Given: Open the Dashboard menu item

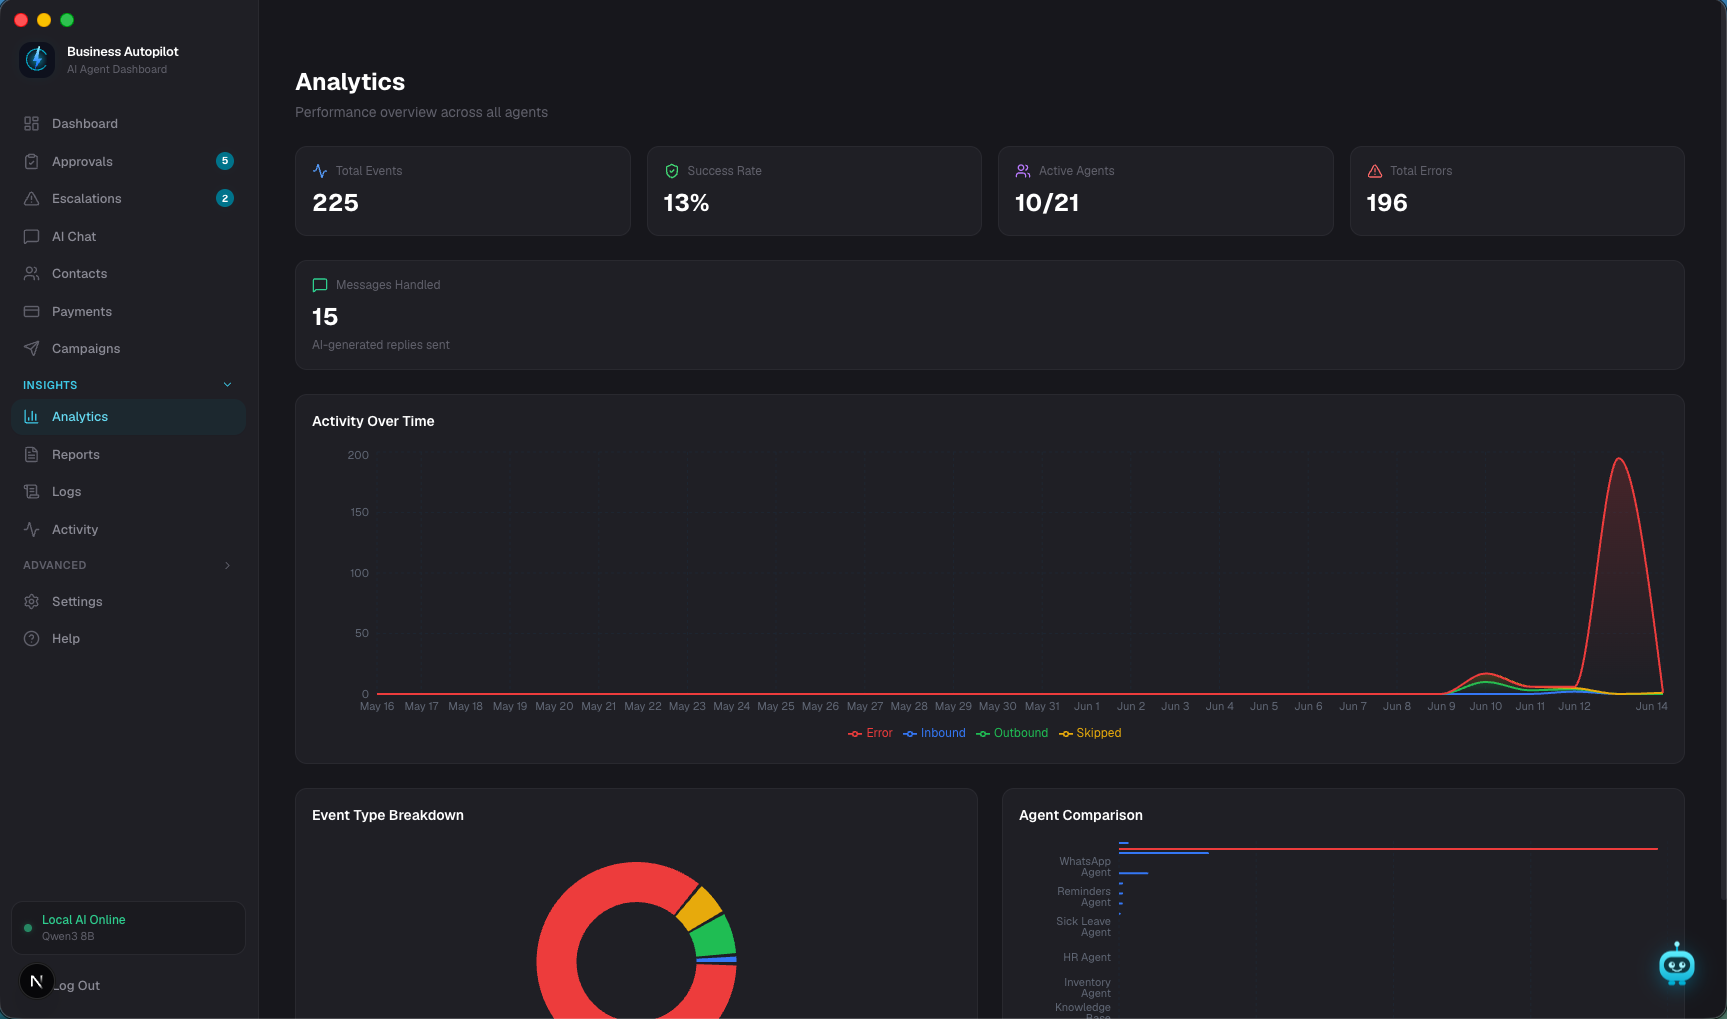Looking at the screenshot, I should click(128, 124).
